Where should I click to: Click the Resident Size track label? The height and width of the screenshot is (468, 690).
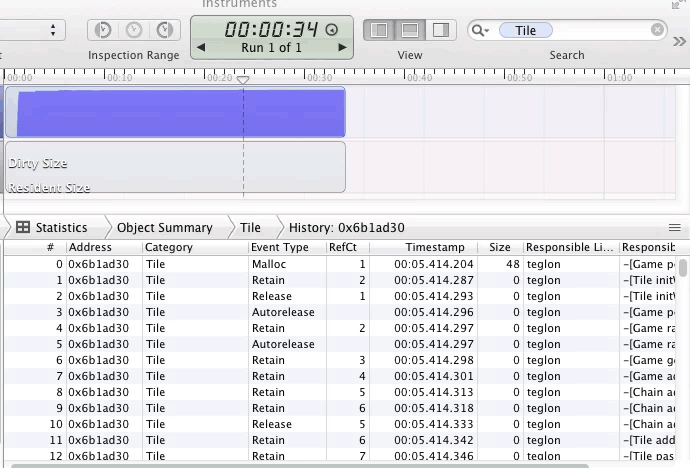[x=49, y=188]
